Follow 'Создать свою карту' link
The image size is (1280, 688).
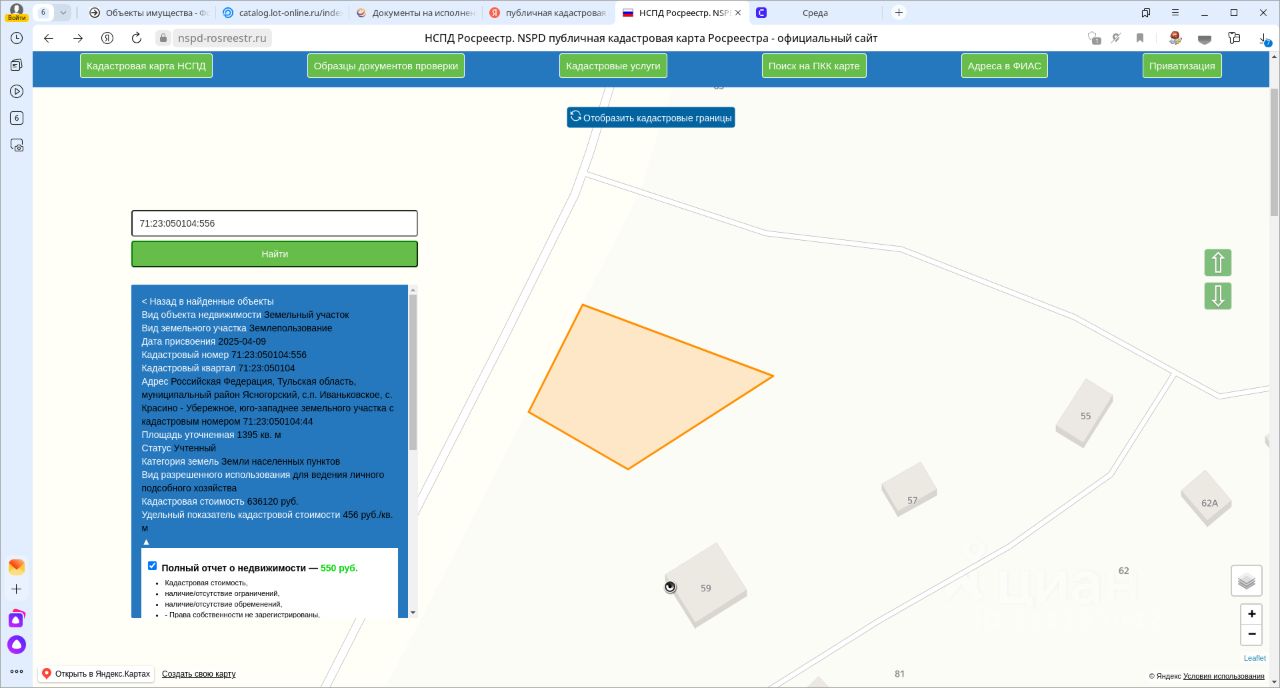click(x=199, y=674)
